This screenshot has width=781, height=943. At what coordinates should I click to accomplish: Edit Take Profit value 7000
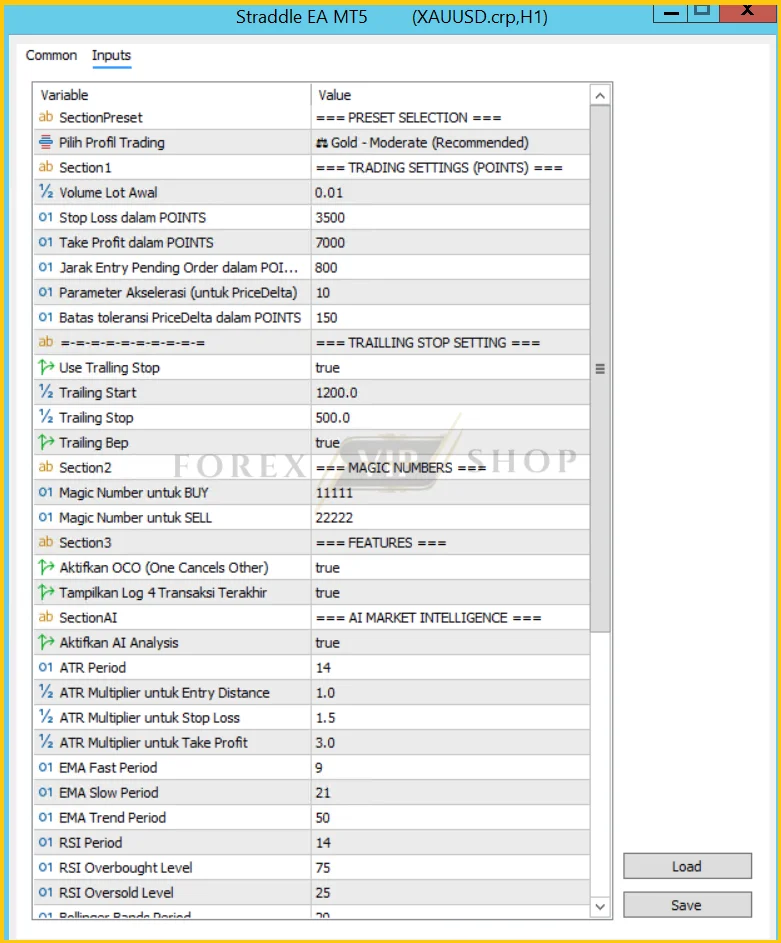(x=450, y=242)
